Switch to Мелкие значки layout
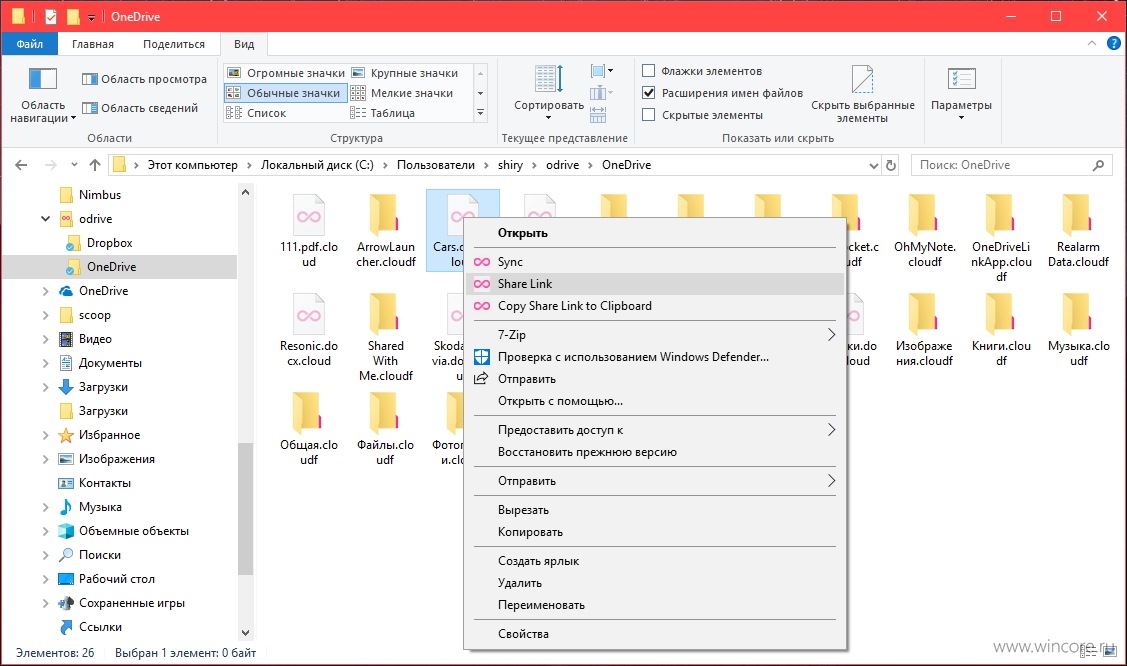The width and height of the screenshot is (1127, 666). coord(402,93)
